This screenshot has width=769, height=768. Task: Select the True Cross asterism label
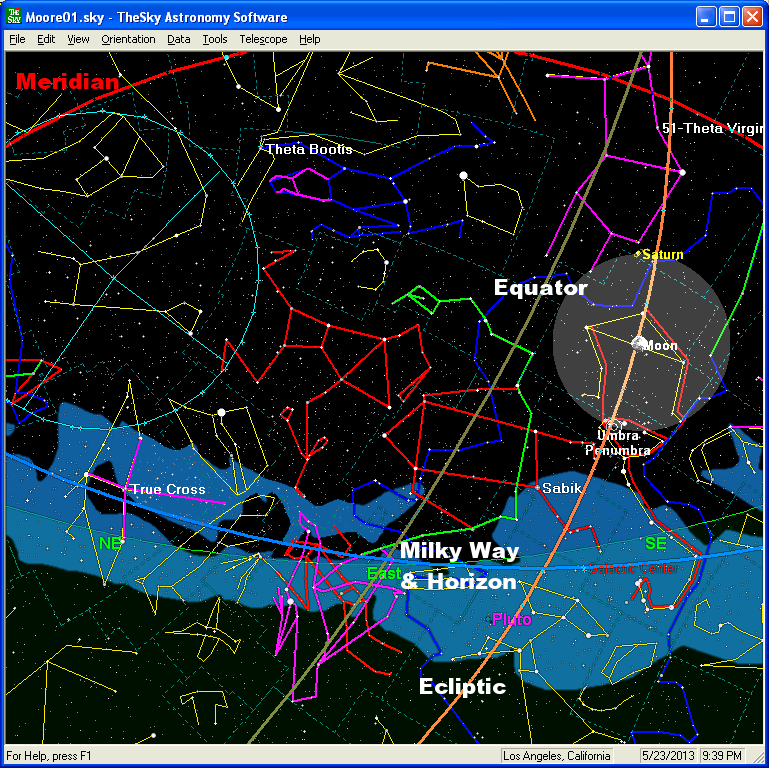(x=167, y=490)
